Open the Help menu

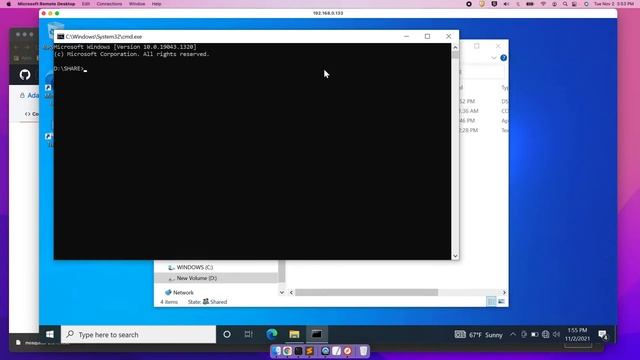click(x=156, y=4)
